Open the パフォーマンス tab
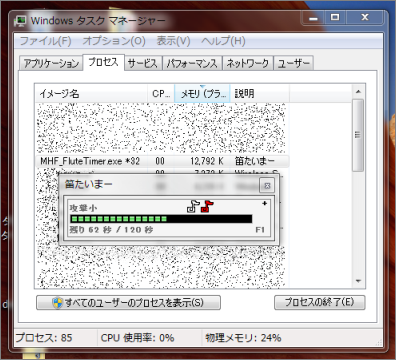The height and width of the screenshot is (360, 396). [x=192, y=63]
